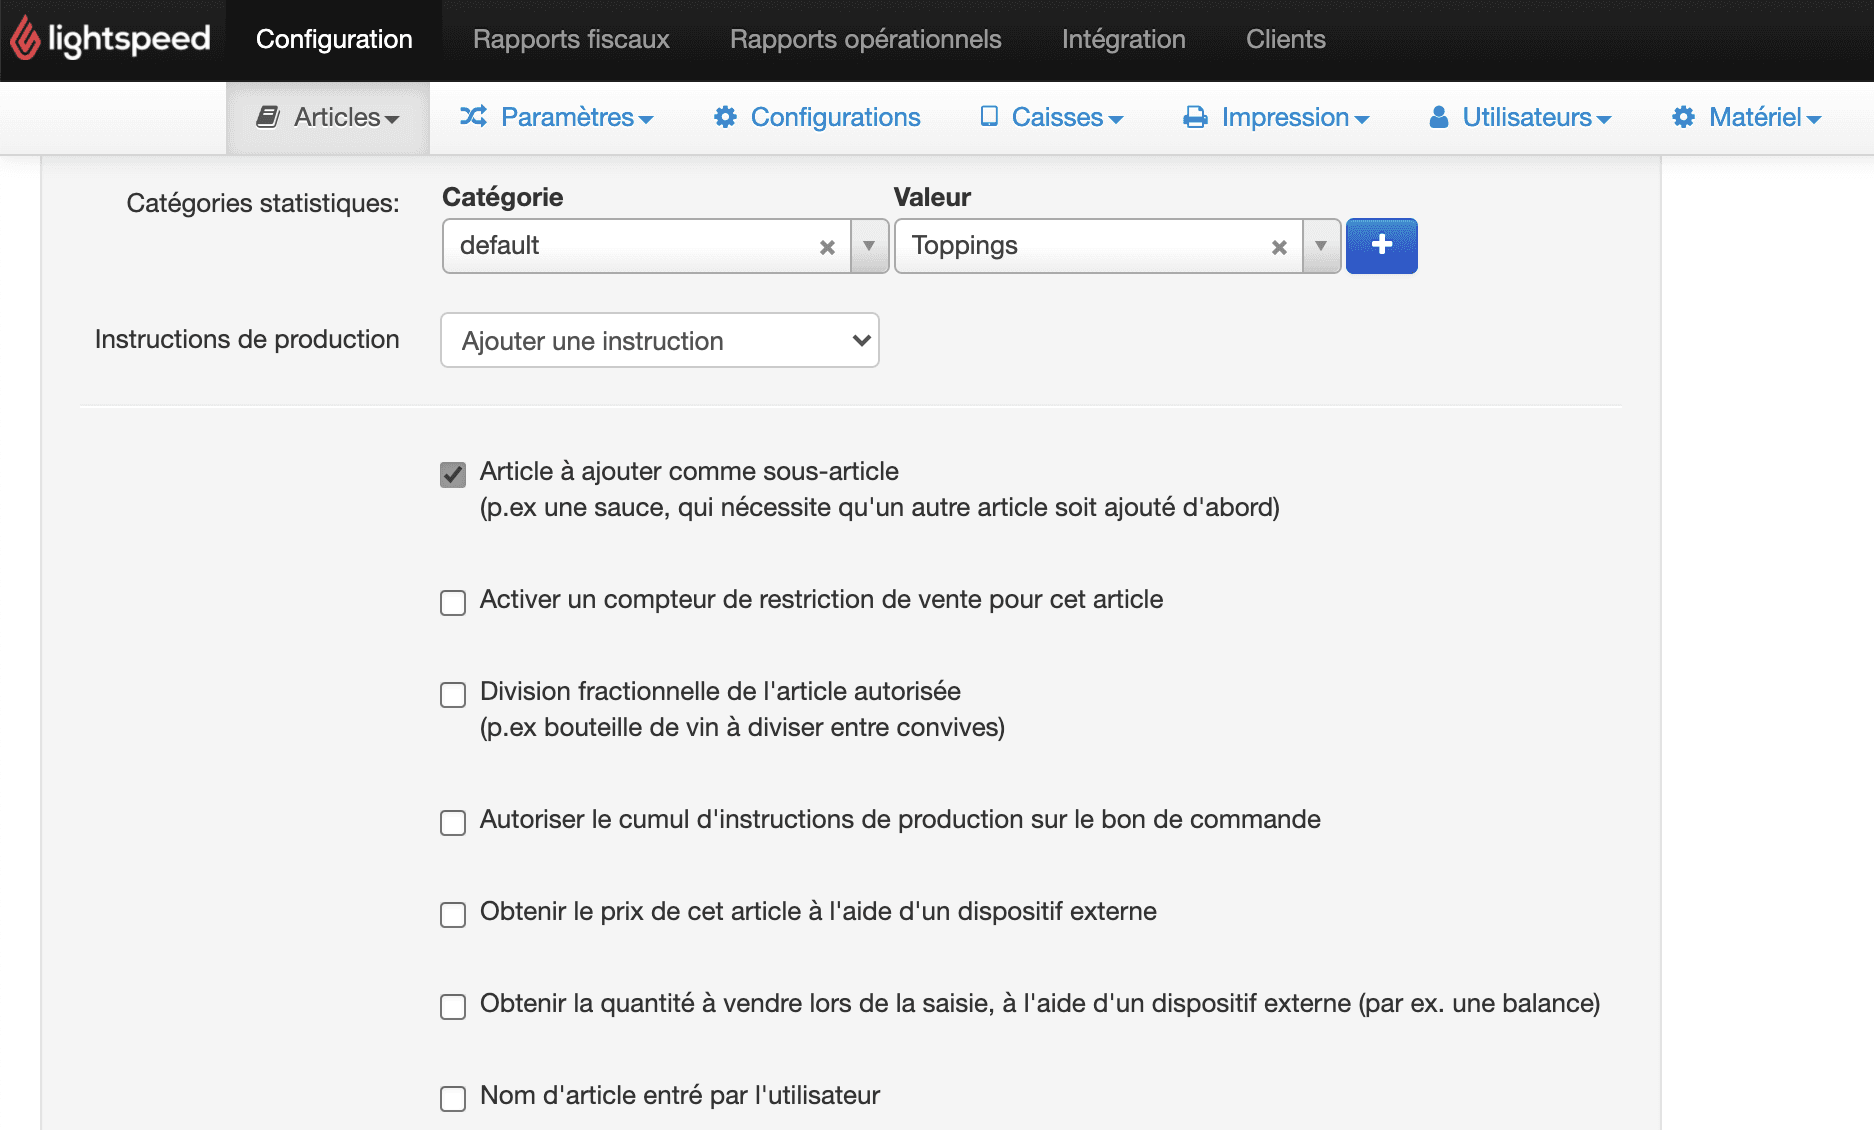Enable the sale restriction counter checkbox
This screenshot has width=1874, height=1130.
tap(452, 602)
